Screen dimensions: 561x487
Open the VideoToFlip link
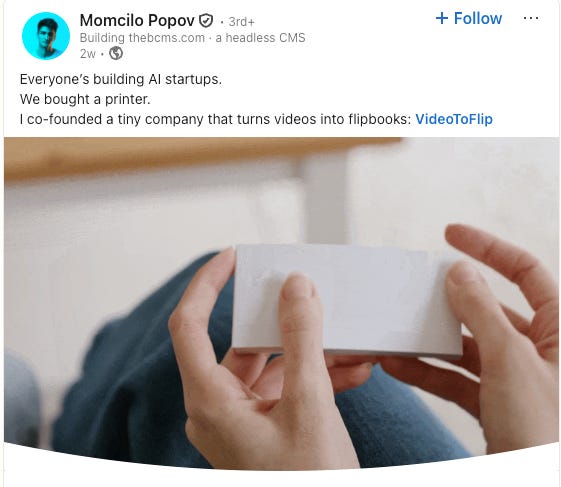pyautogui.click(x=454, y=119)
